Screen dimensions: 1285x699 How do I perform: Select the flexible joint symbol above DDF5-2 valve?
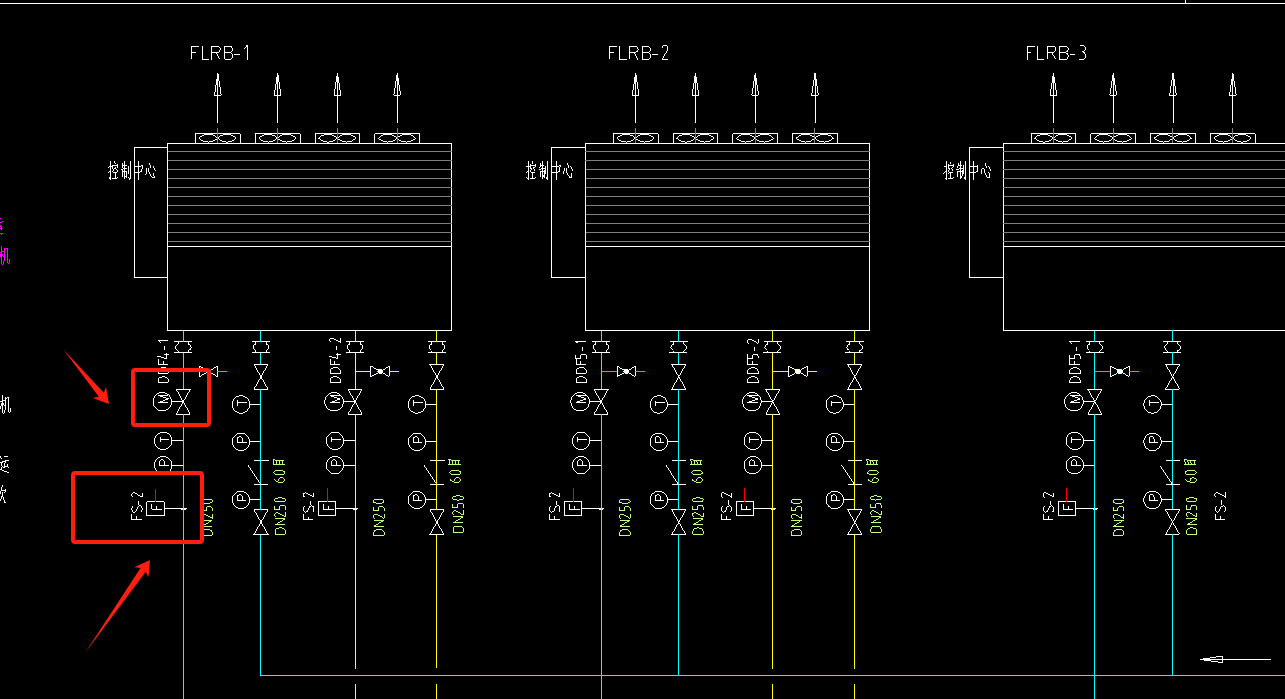[x=772, y=347]
